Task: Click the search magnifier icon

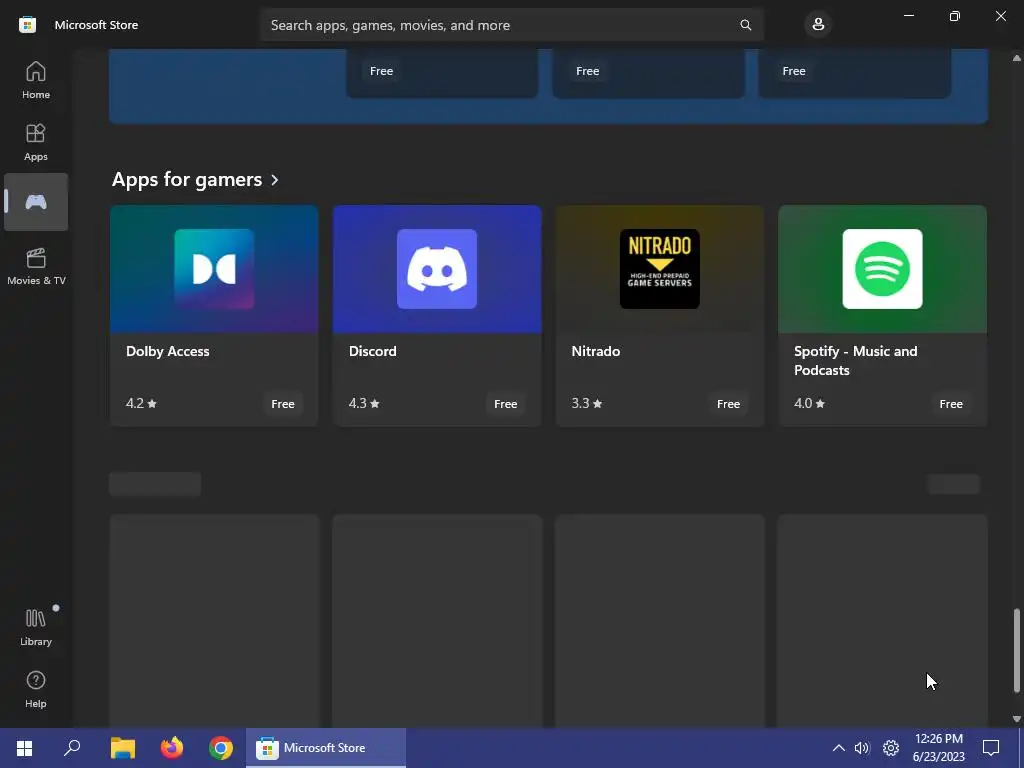Action: click(x=745, y=25)
